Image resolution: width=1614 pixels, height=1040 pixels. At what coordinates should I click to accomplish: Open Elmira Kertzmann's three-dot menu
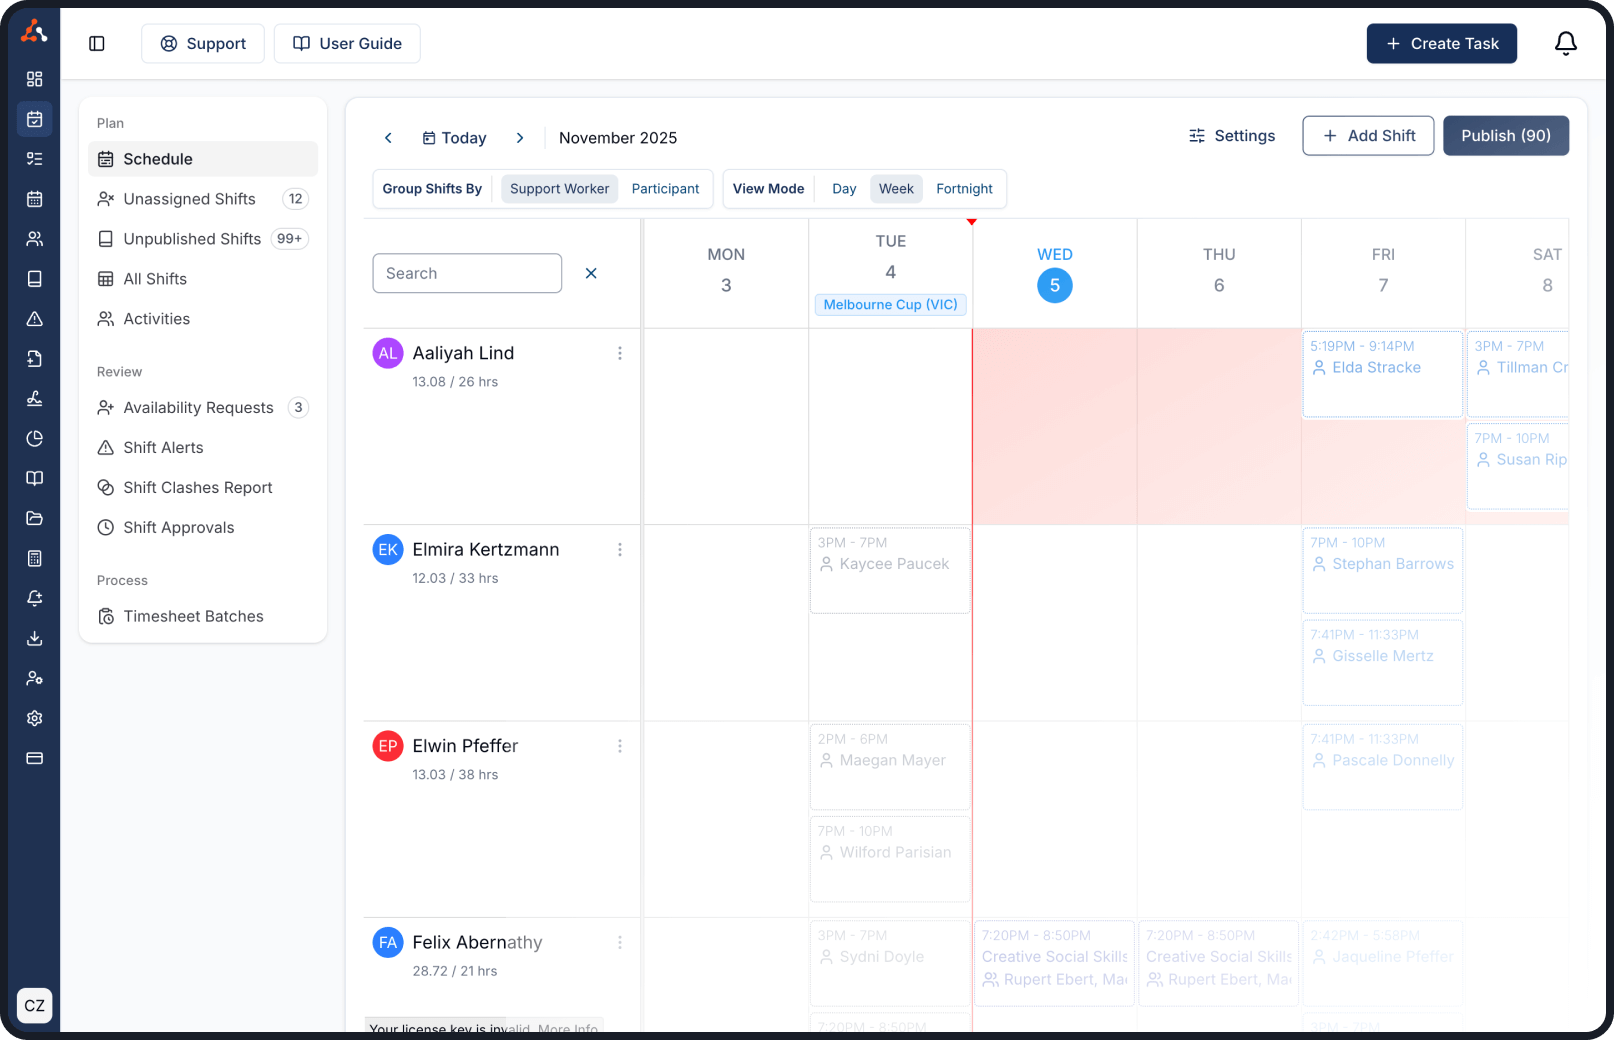[x=620, y=549]
